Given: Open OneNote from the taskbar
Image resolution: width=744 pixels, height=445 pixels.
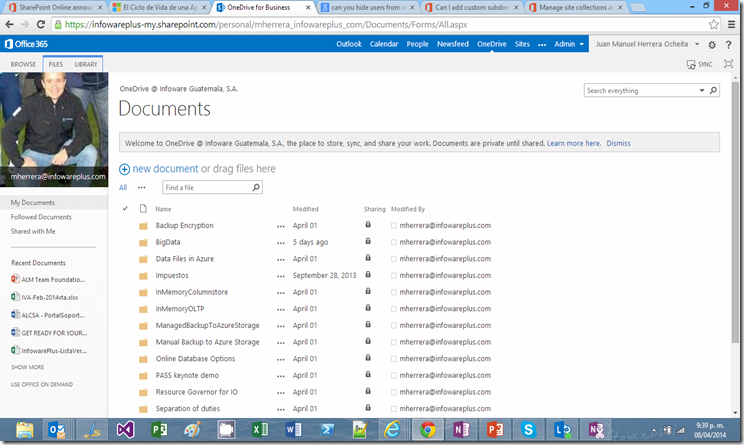Looking at the screenshot, I should (x=461, y=430).
